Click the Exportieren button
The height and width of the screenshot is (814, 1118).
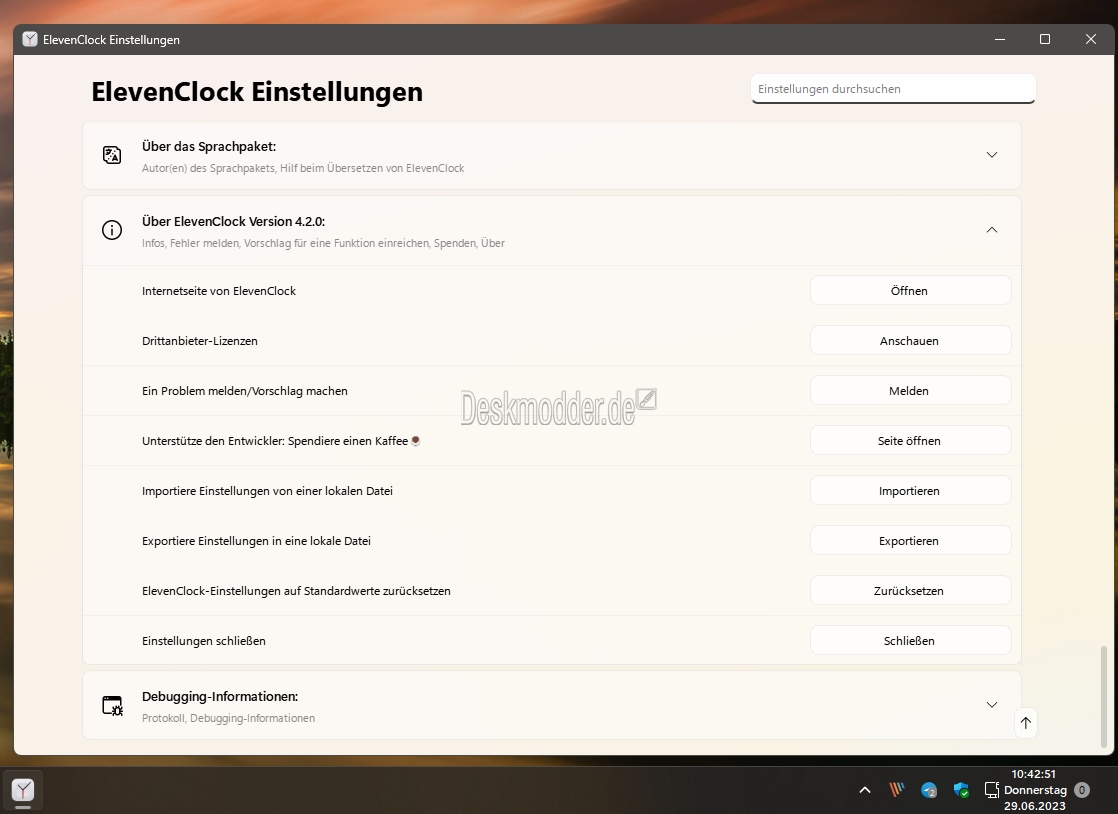click(x=911, y=540)
